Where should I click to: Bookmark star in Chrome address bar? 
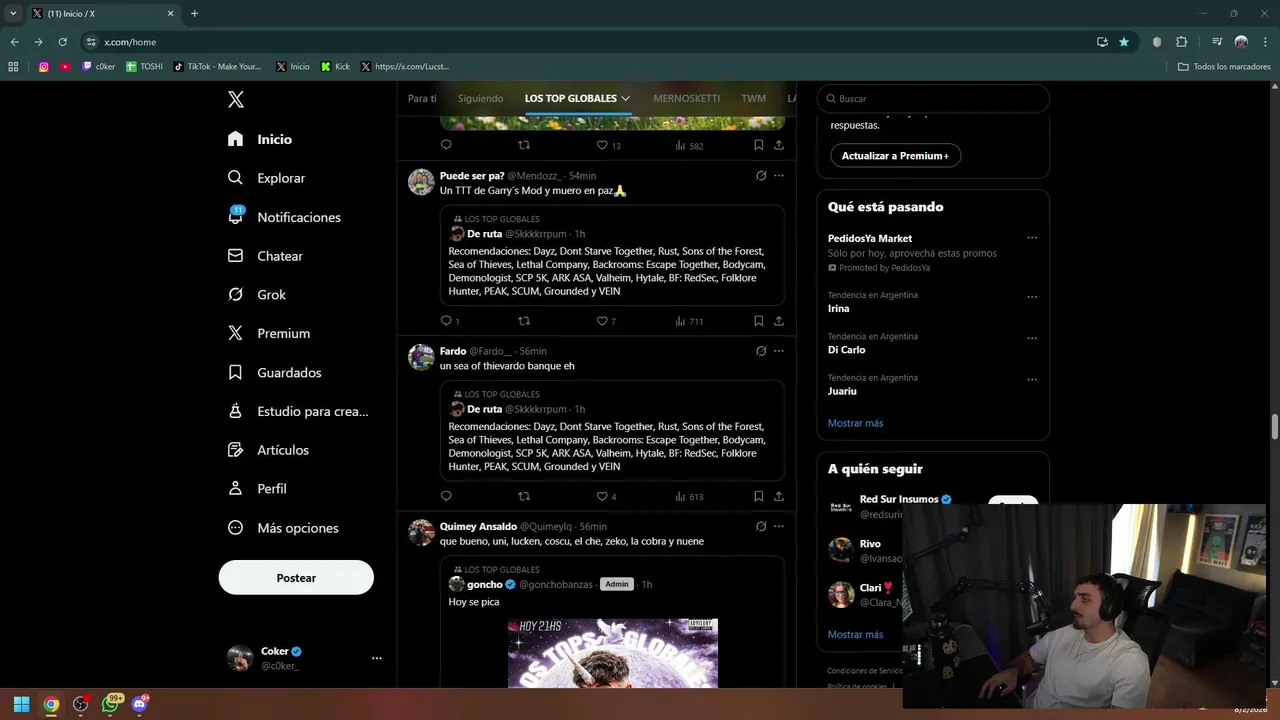(x=1124, y=42)
